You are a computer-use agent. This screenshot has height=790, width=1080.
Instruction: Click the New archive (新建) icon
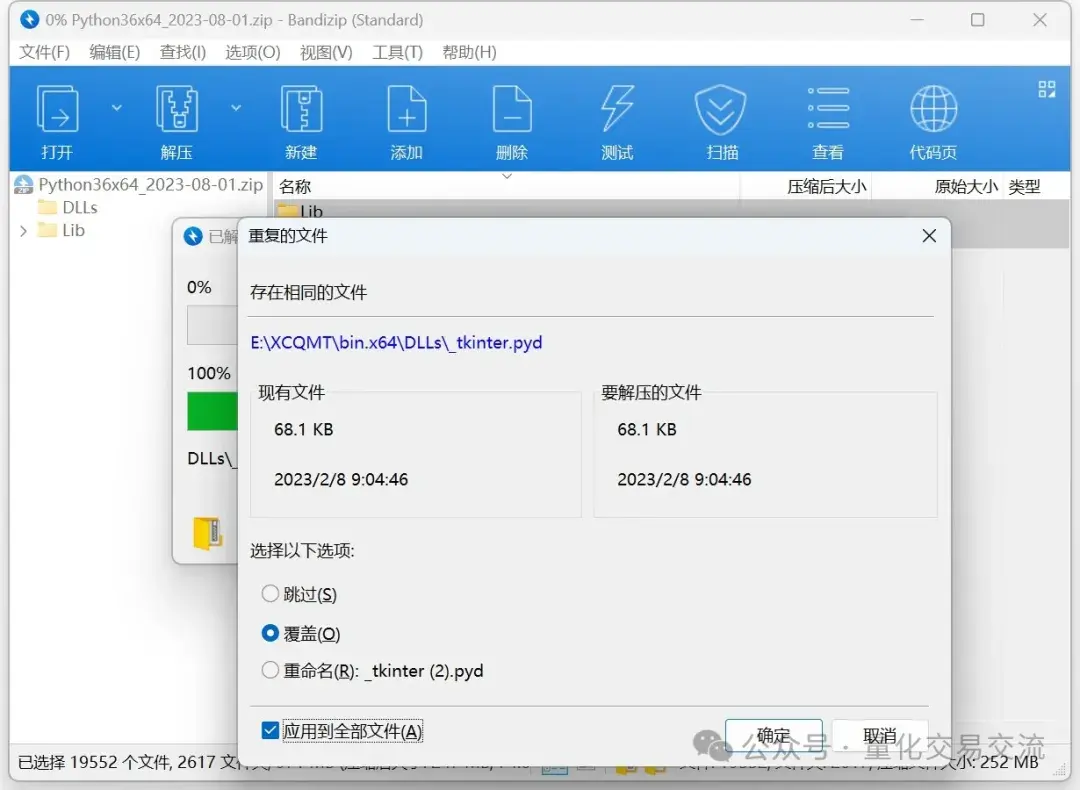(x=302, y=109)
